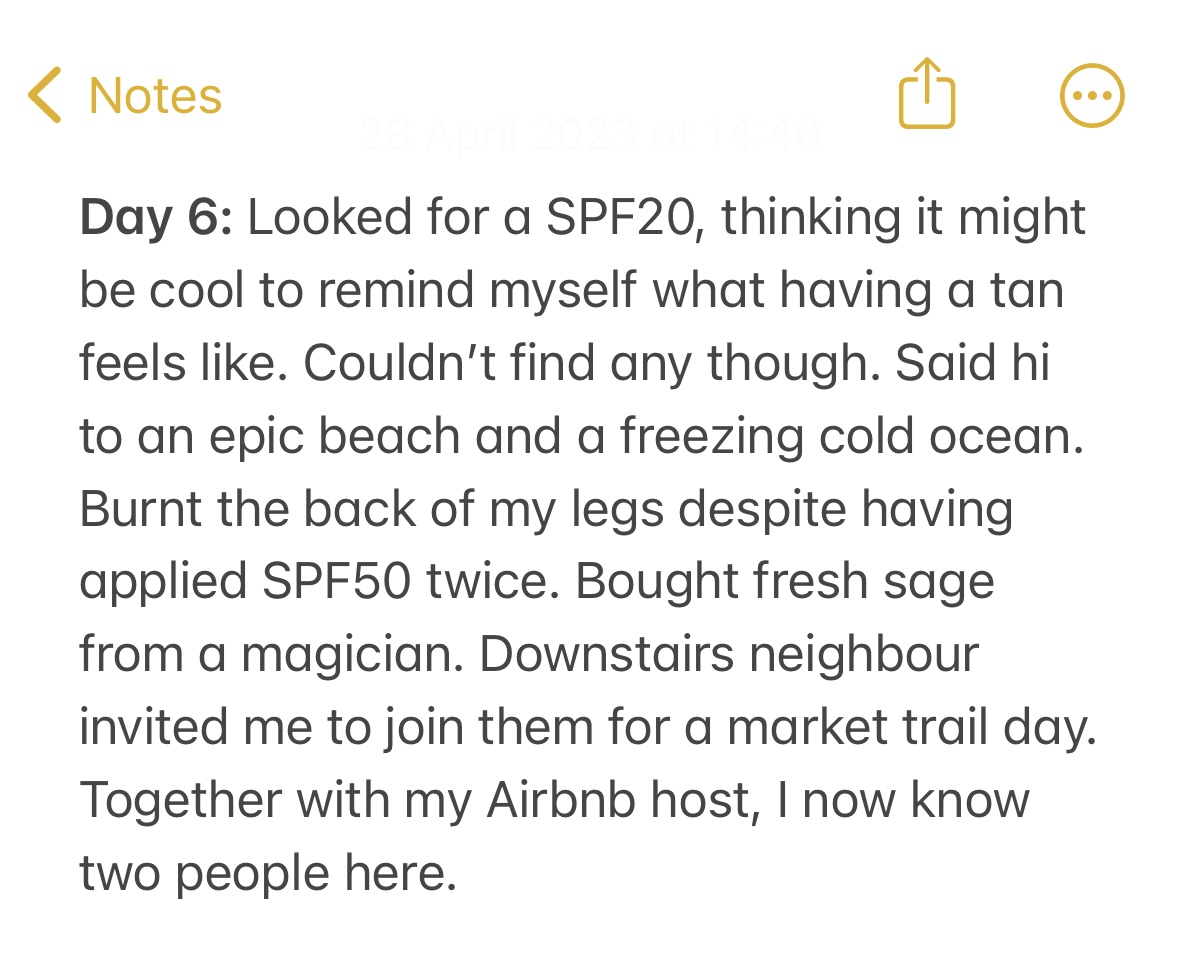Tap the faint note date timestamp

pyautogui.click(x=589, y=134)
